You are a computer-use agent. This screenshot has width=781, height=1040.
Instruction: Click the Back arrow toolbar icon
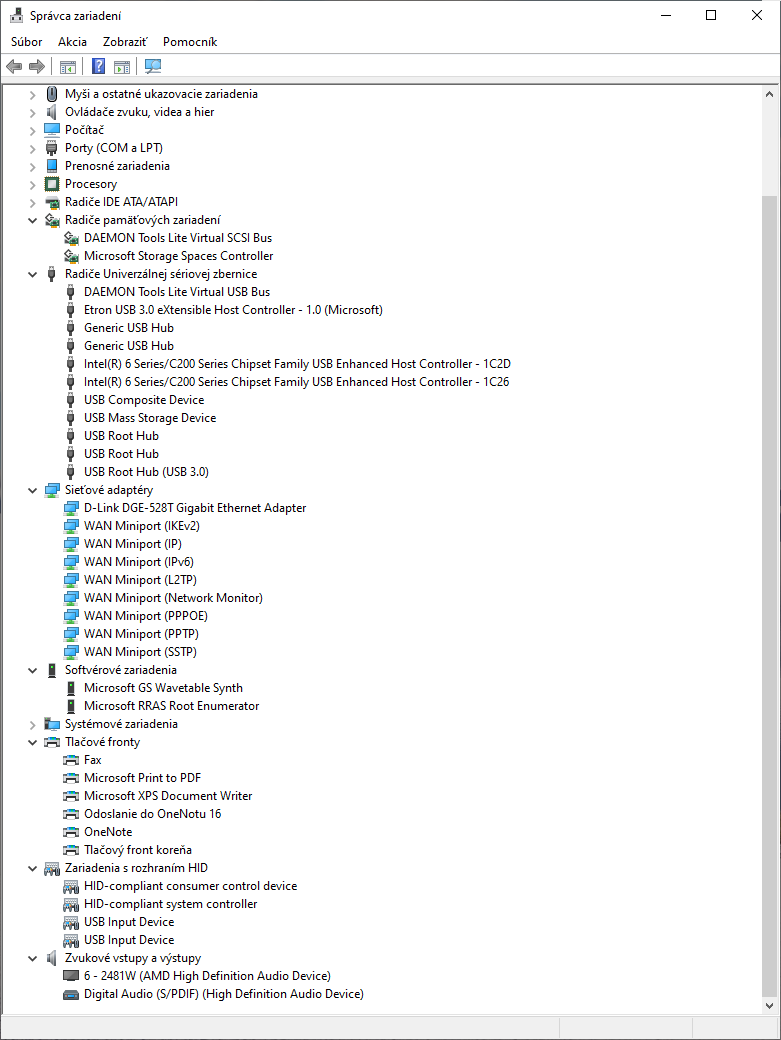tap(14, 66)
